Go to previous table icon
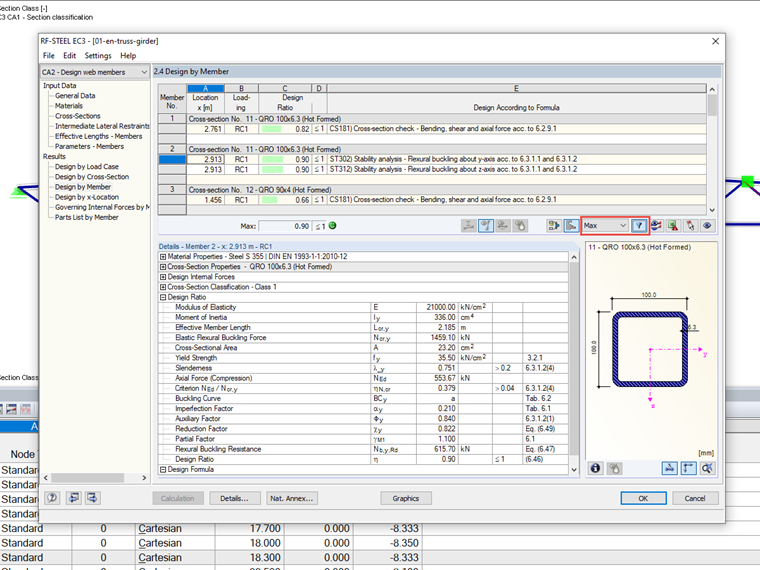Viewport: 760px width, 570px height. click(x=74, y=498)
